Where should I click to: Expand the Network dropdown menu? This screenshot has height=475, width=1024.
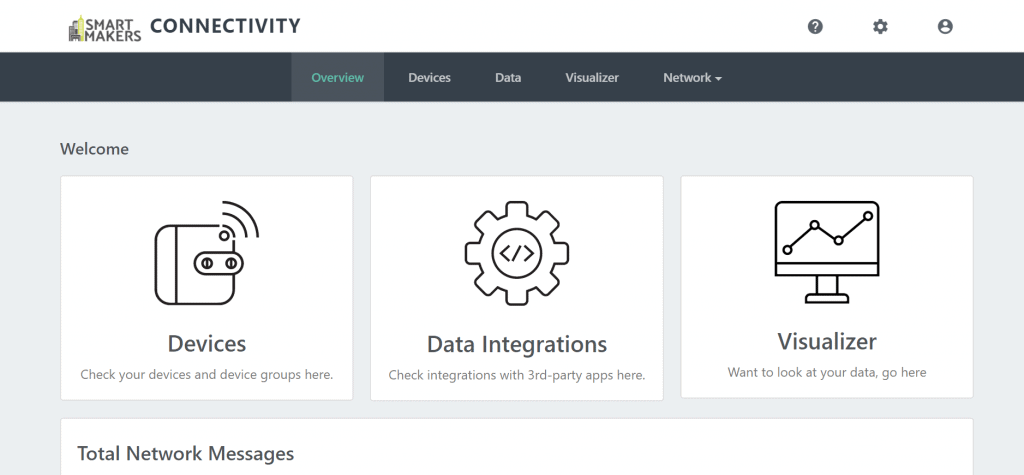[692, 77]
